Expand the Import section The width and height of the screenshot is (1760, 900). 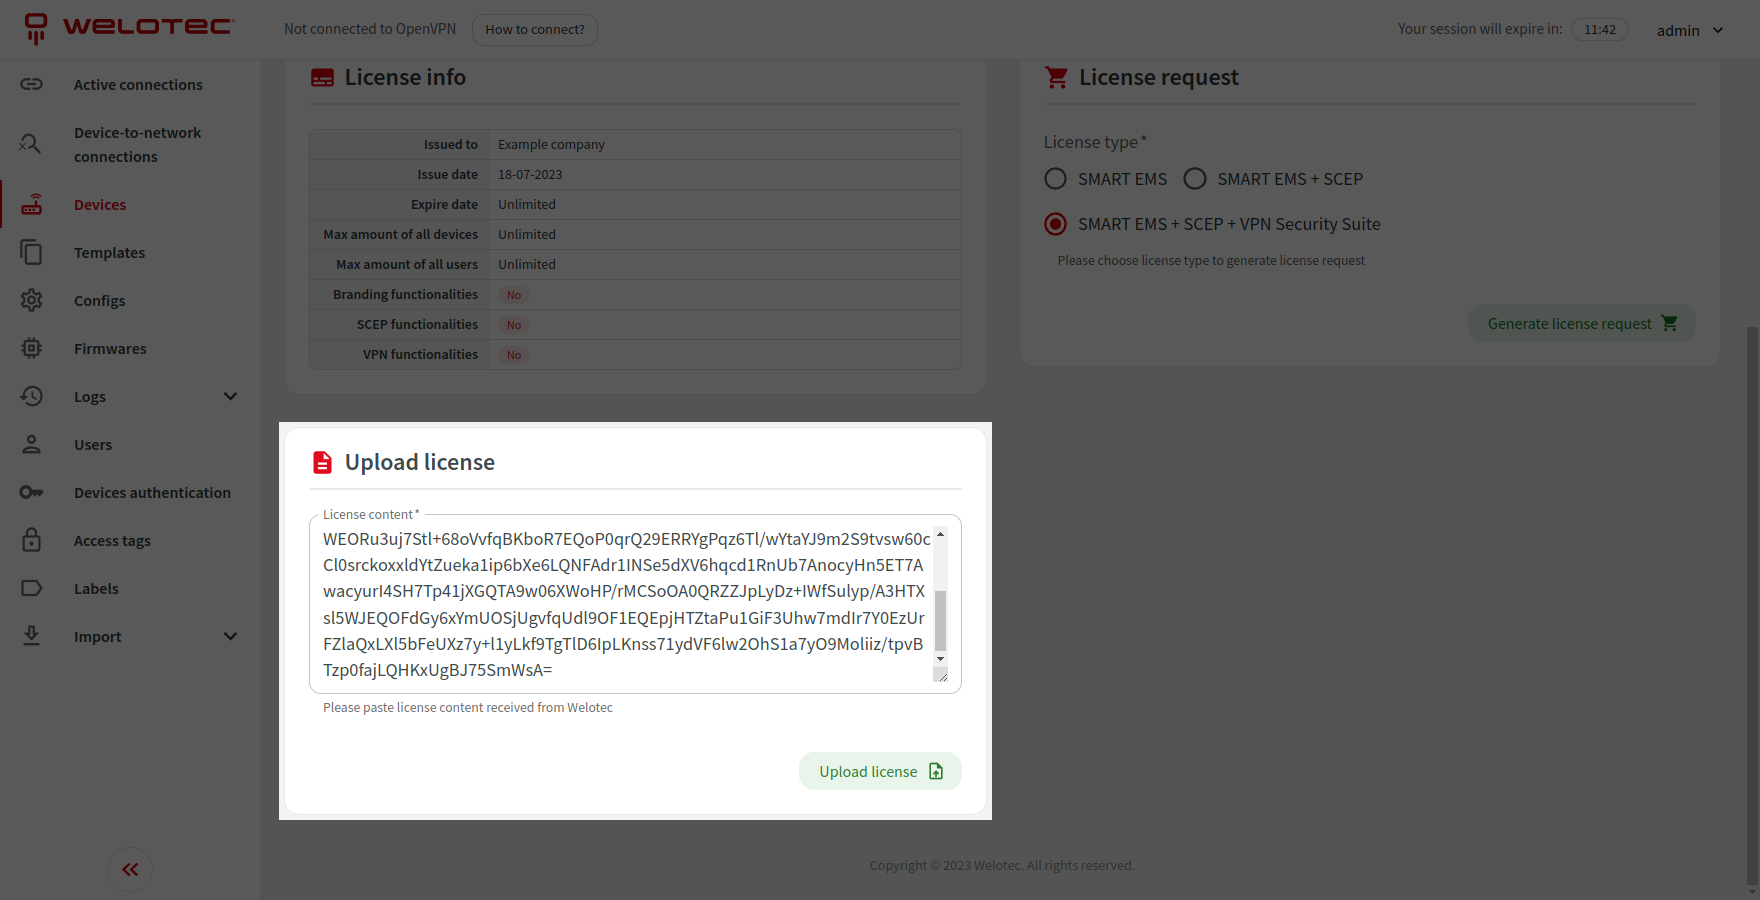tap(230, 636)
